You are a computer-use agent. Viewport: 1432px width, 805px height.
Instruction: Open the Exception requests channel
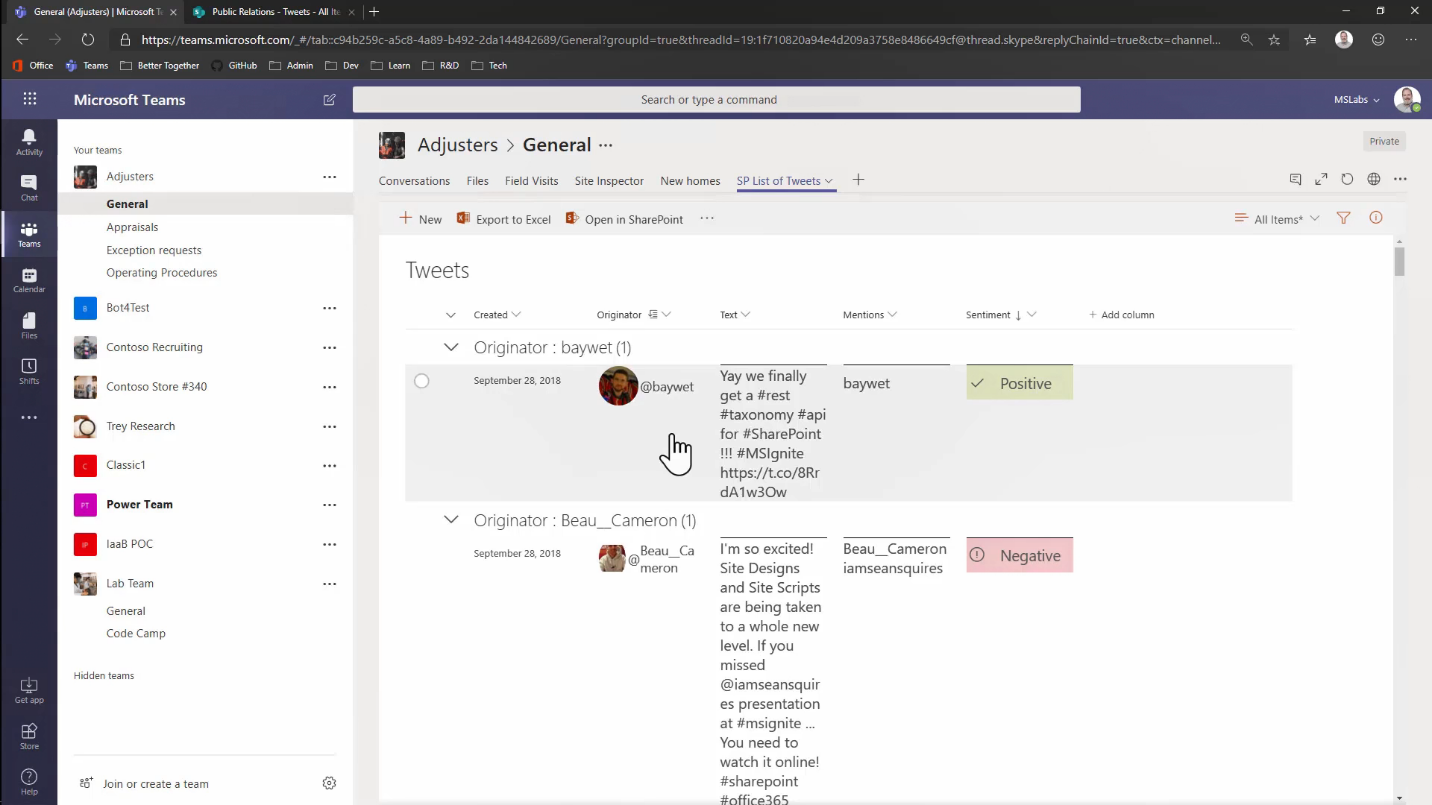tap(154, 250)
